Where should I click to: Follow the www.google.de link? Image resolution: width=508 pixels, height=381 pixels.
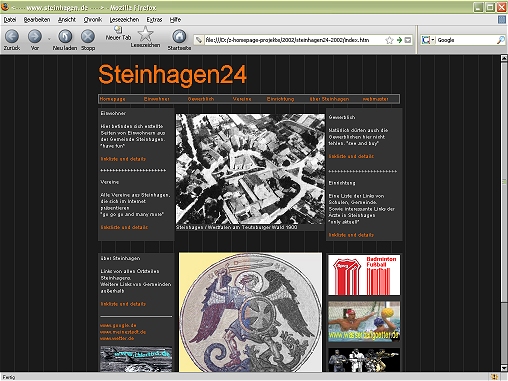point(118,325)
